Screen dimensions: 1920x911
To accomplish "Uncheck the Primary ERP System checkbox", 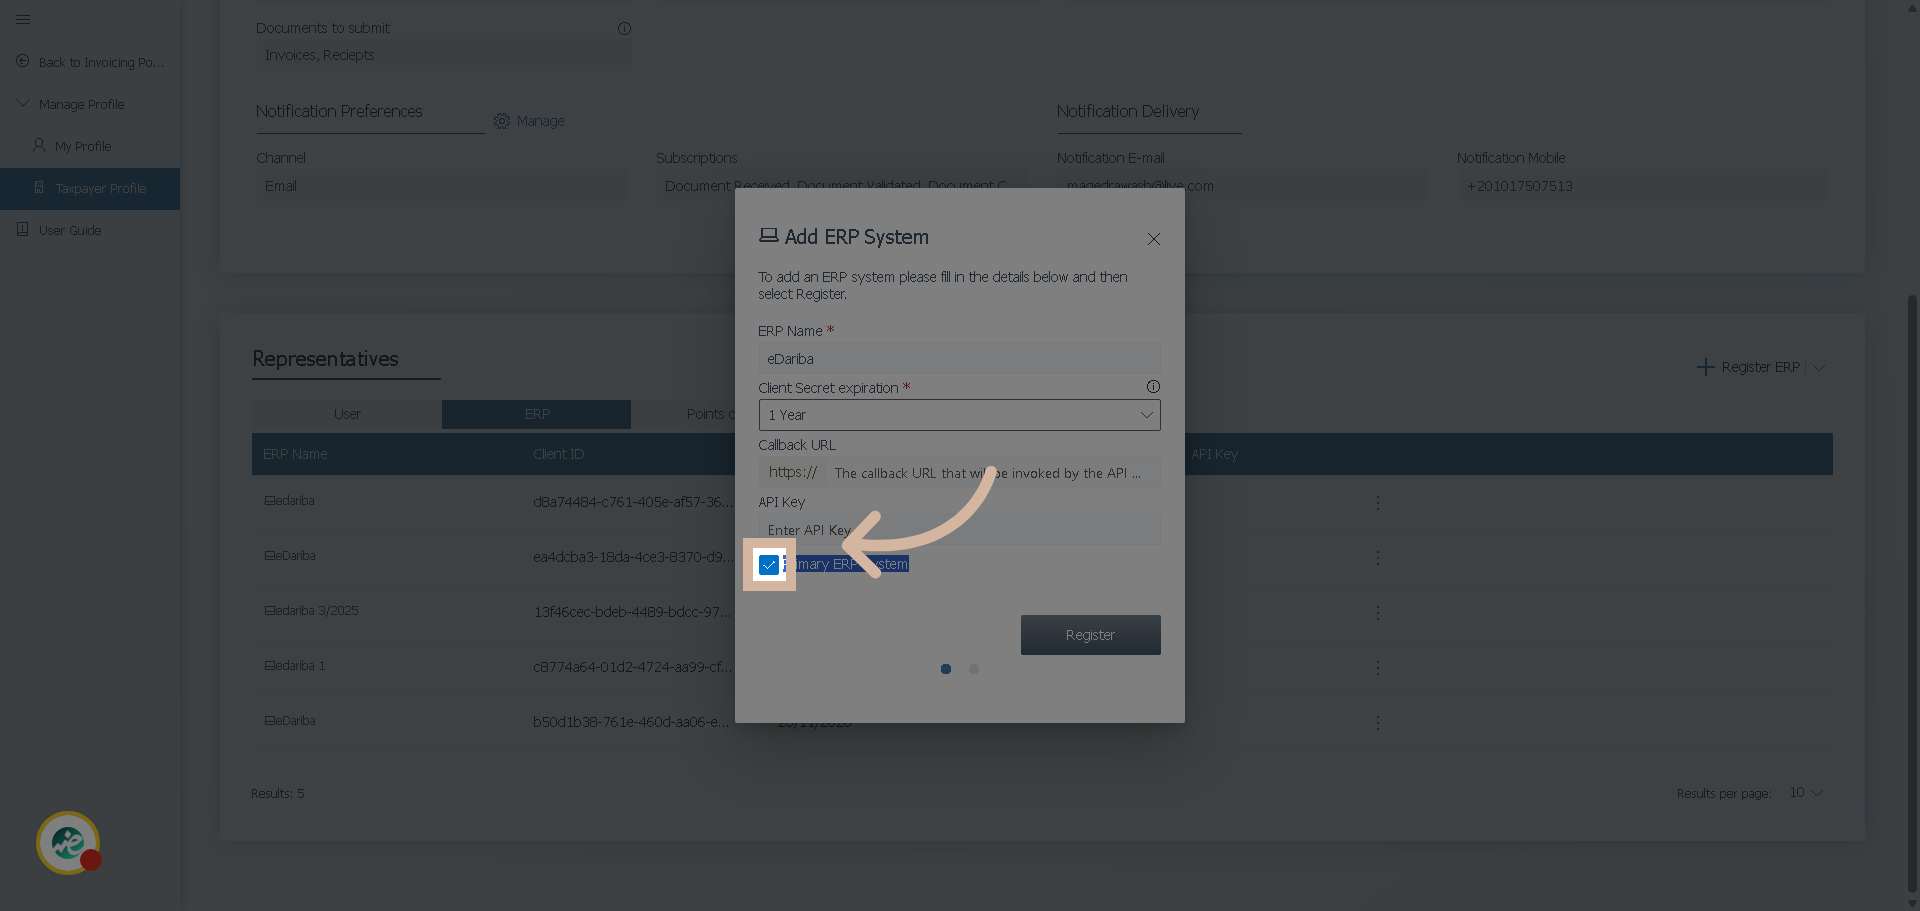I will pyautogui.click(x=768, y=565).
